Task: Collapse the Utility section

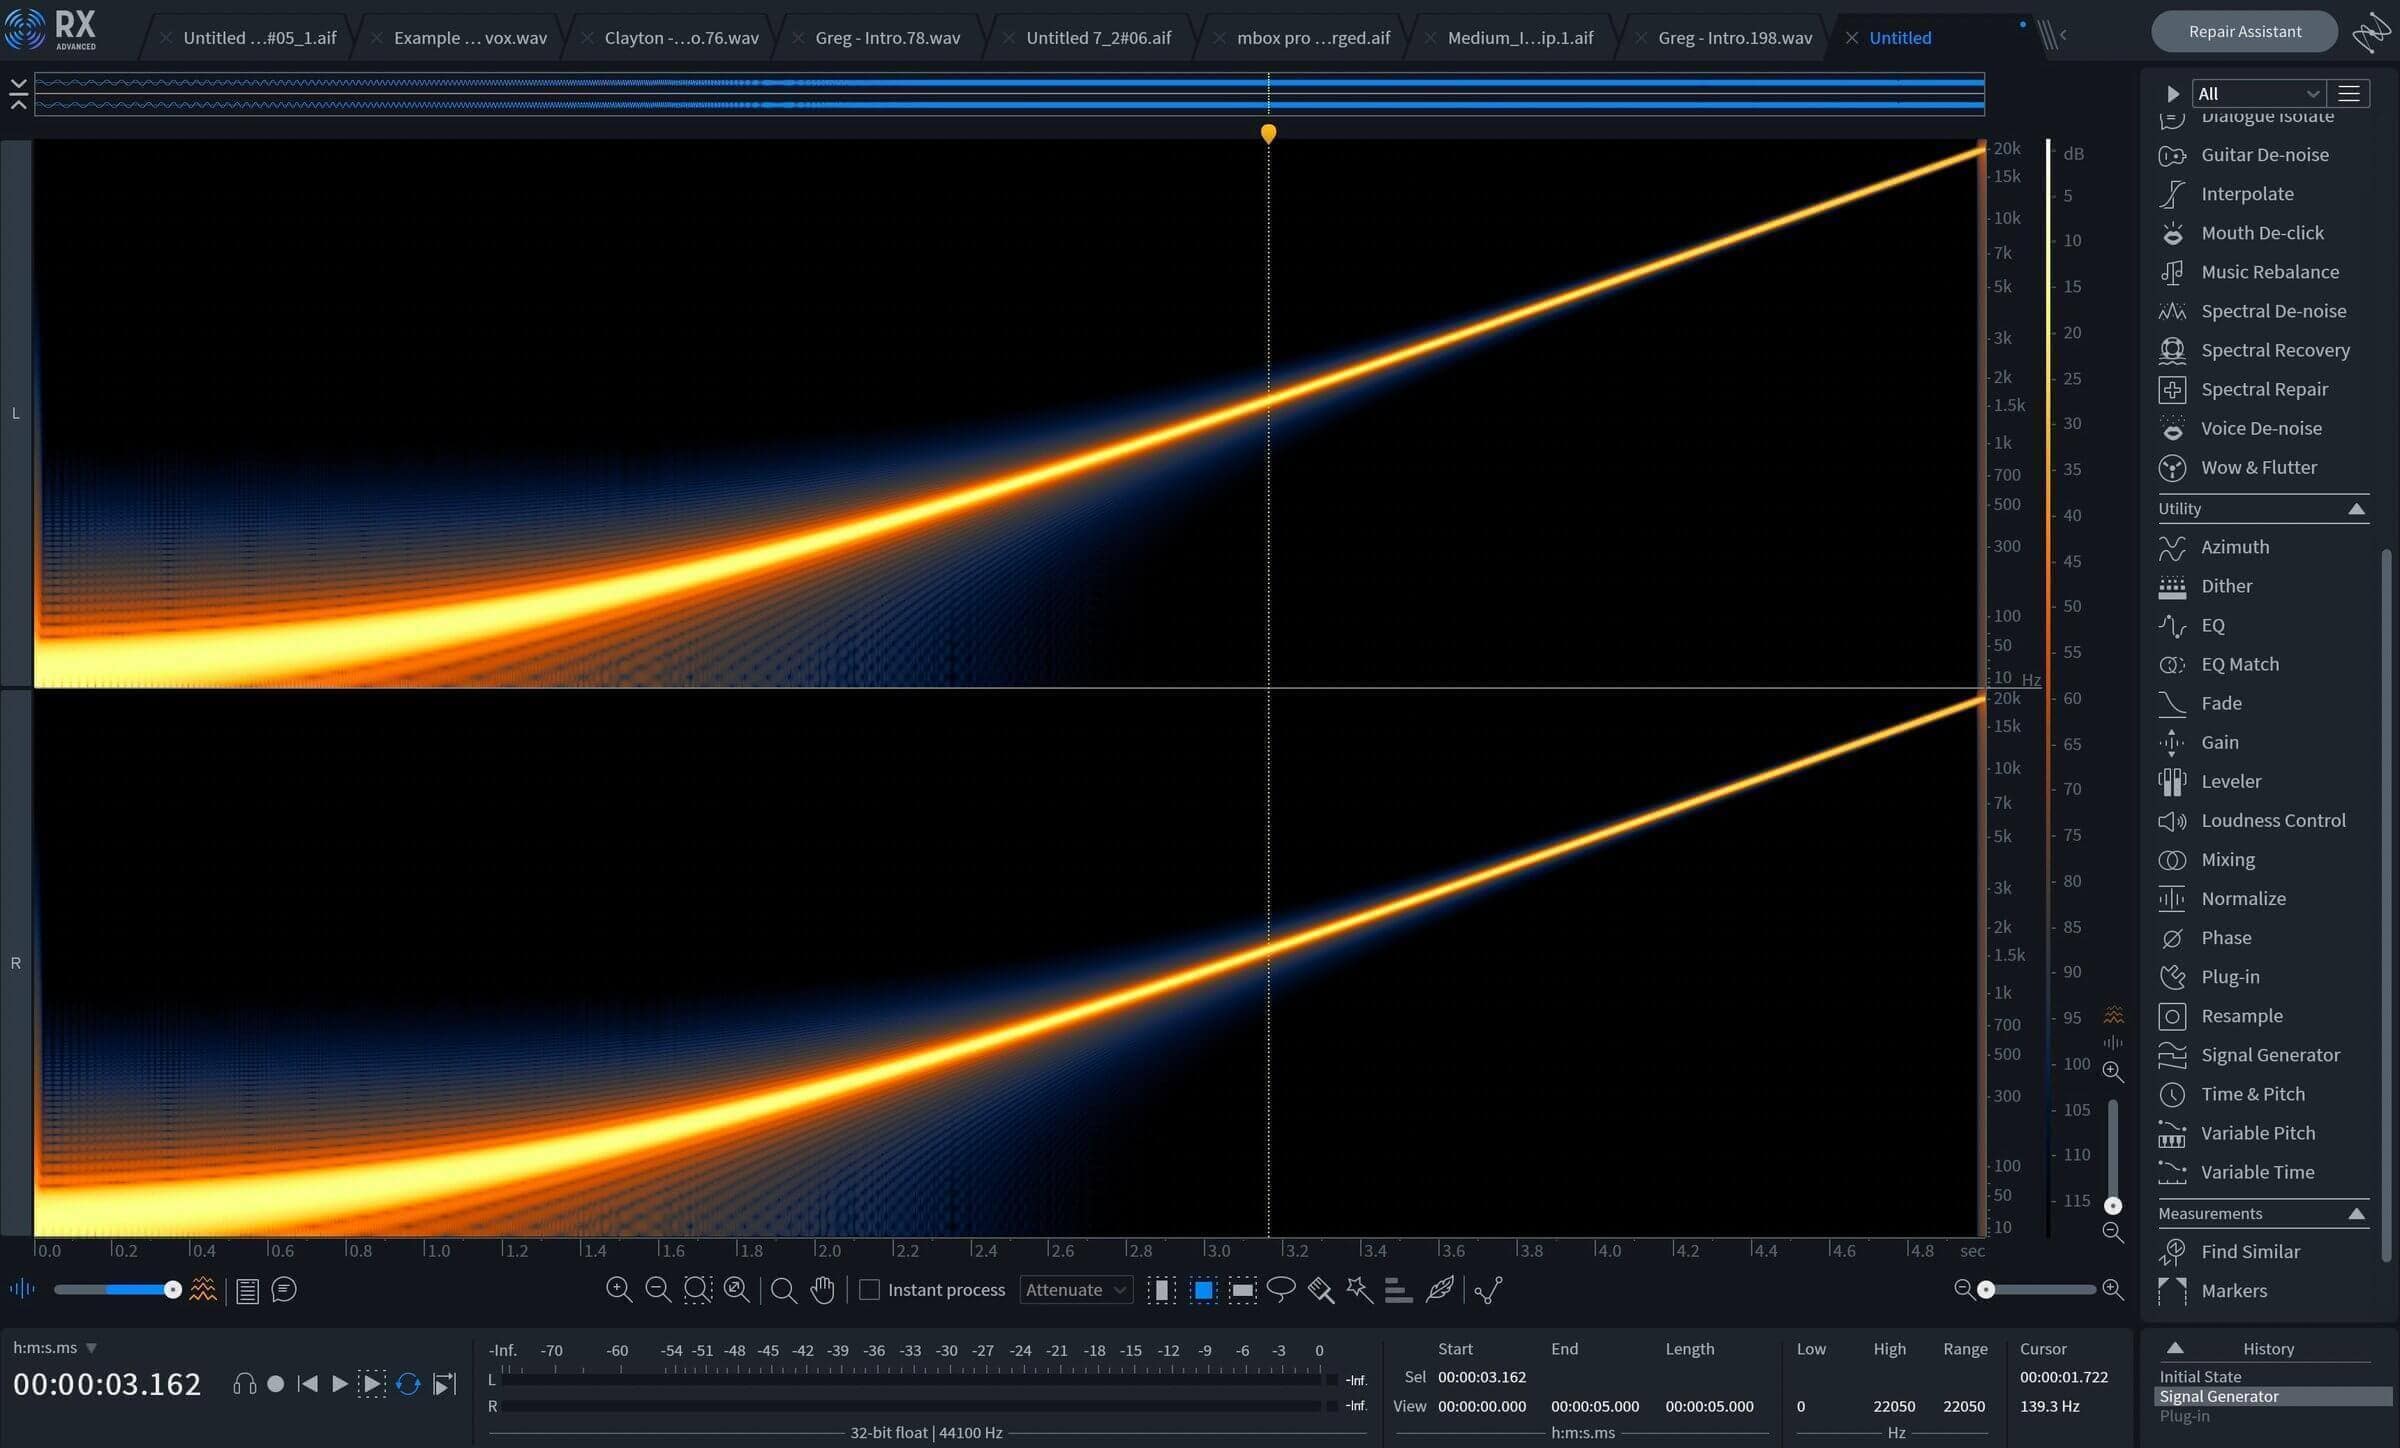Action: pos(2356,509)
